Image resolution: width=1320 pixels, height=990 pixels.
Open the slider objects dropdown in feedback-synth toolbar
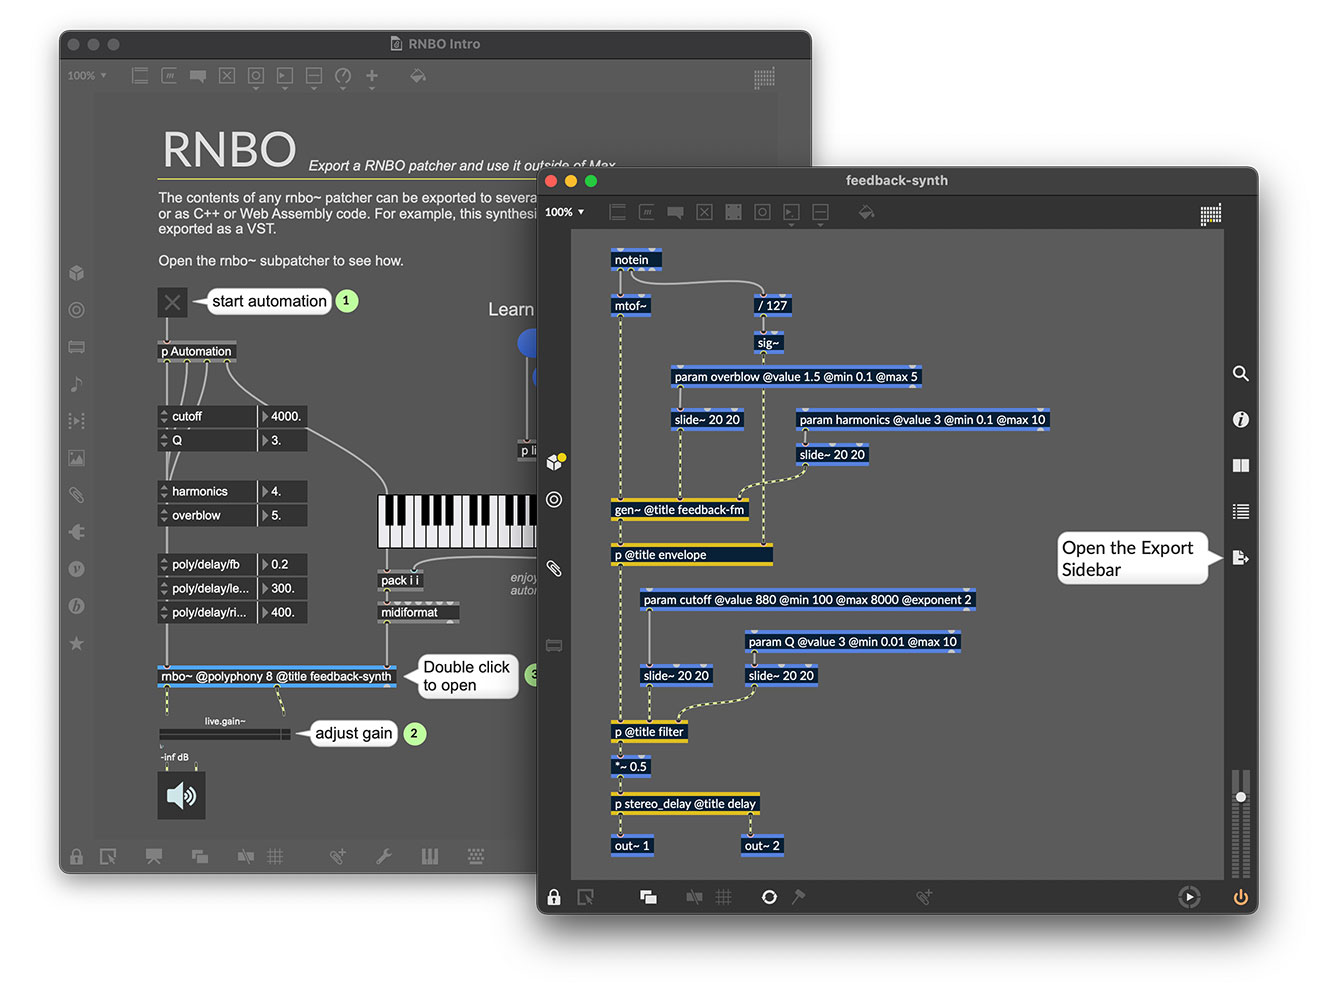click(x=820, y=214)
